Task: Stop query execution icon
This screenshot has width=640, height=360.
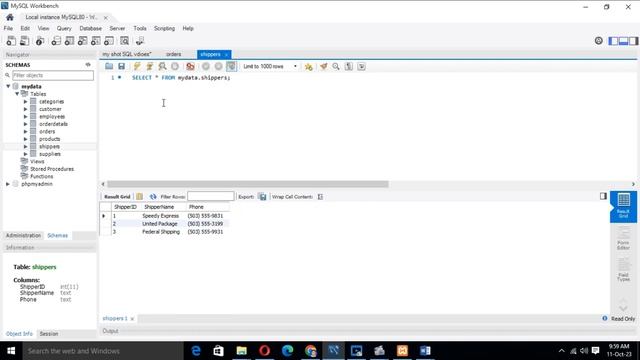Action: (175, 66)
